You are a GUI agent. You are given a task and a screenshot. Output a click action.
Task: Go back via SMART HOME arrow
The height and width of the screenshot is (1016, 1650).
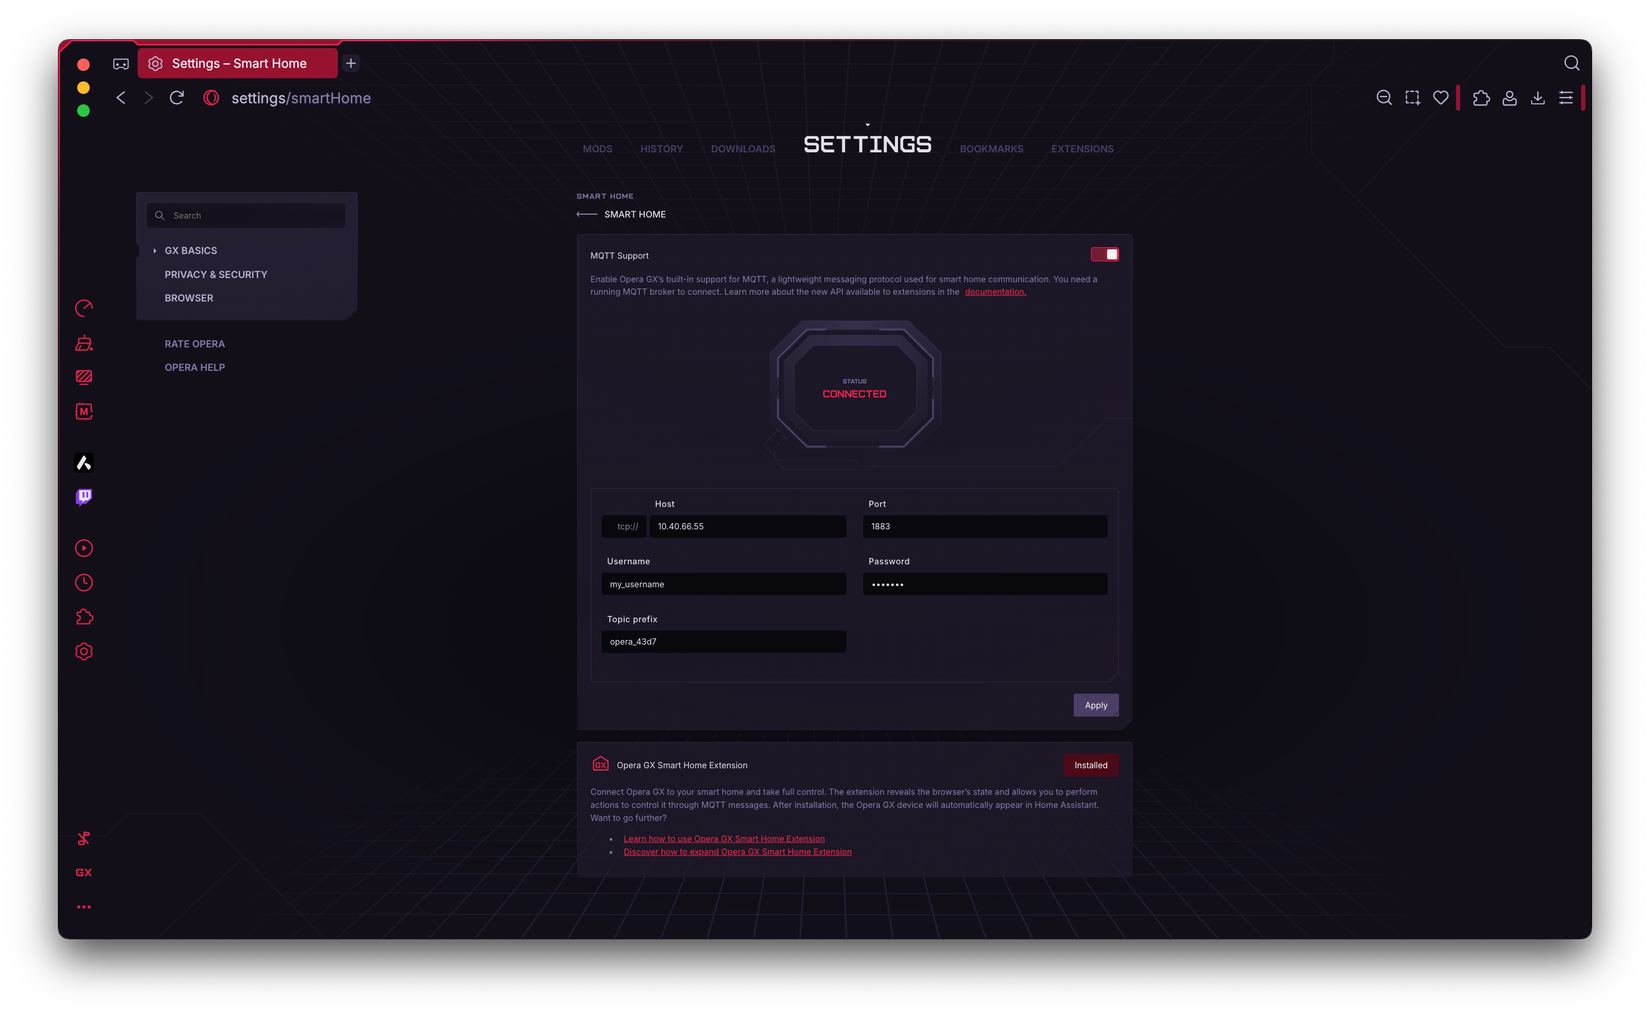(x=587, y=214)
